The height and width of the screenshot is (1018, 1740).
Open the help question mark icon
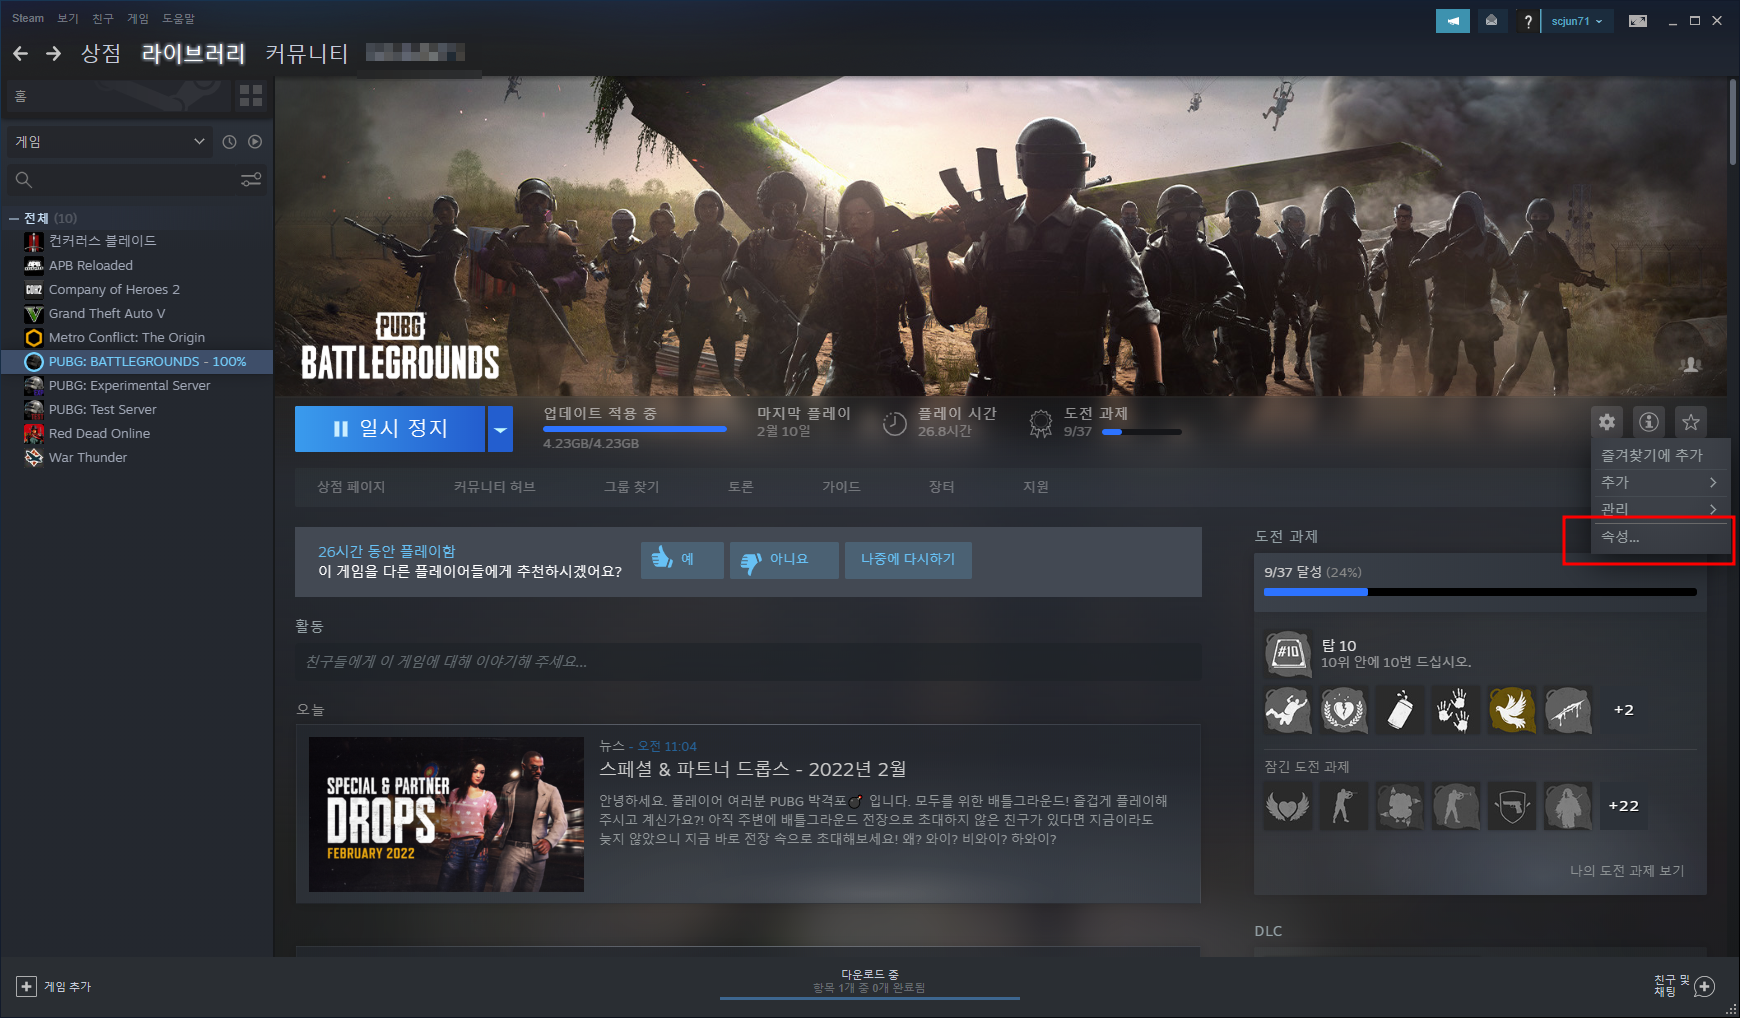coord(1527,20)
